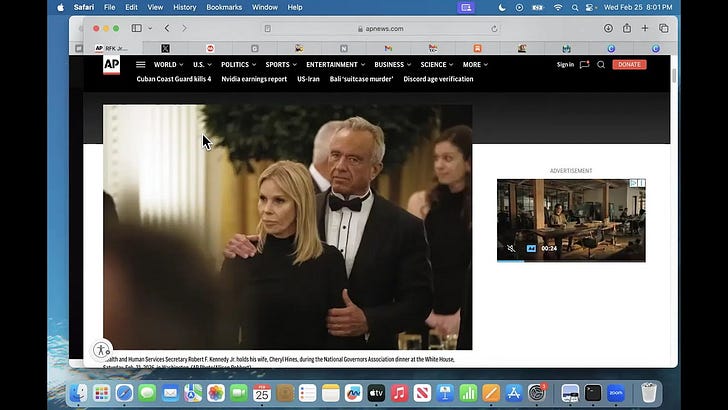This screenshot has height=410, width=728.
Task: Click the ad video progress bar
Action: pos(571,261)
